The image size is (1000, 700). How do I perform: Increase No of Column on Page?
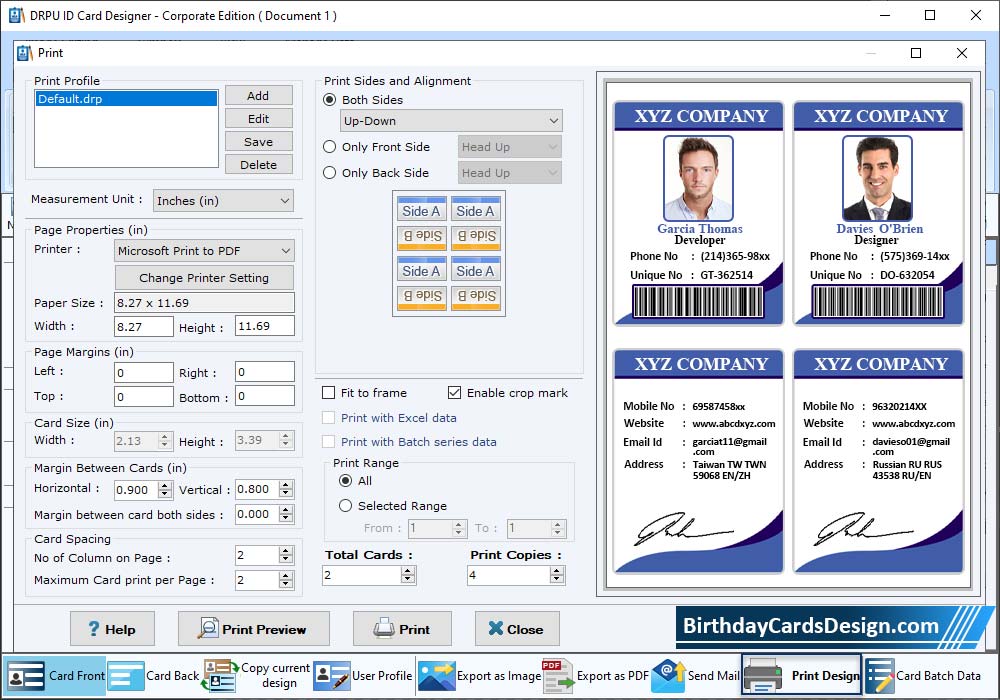coord(286,551)
